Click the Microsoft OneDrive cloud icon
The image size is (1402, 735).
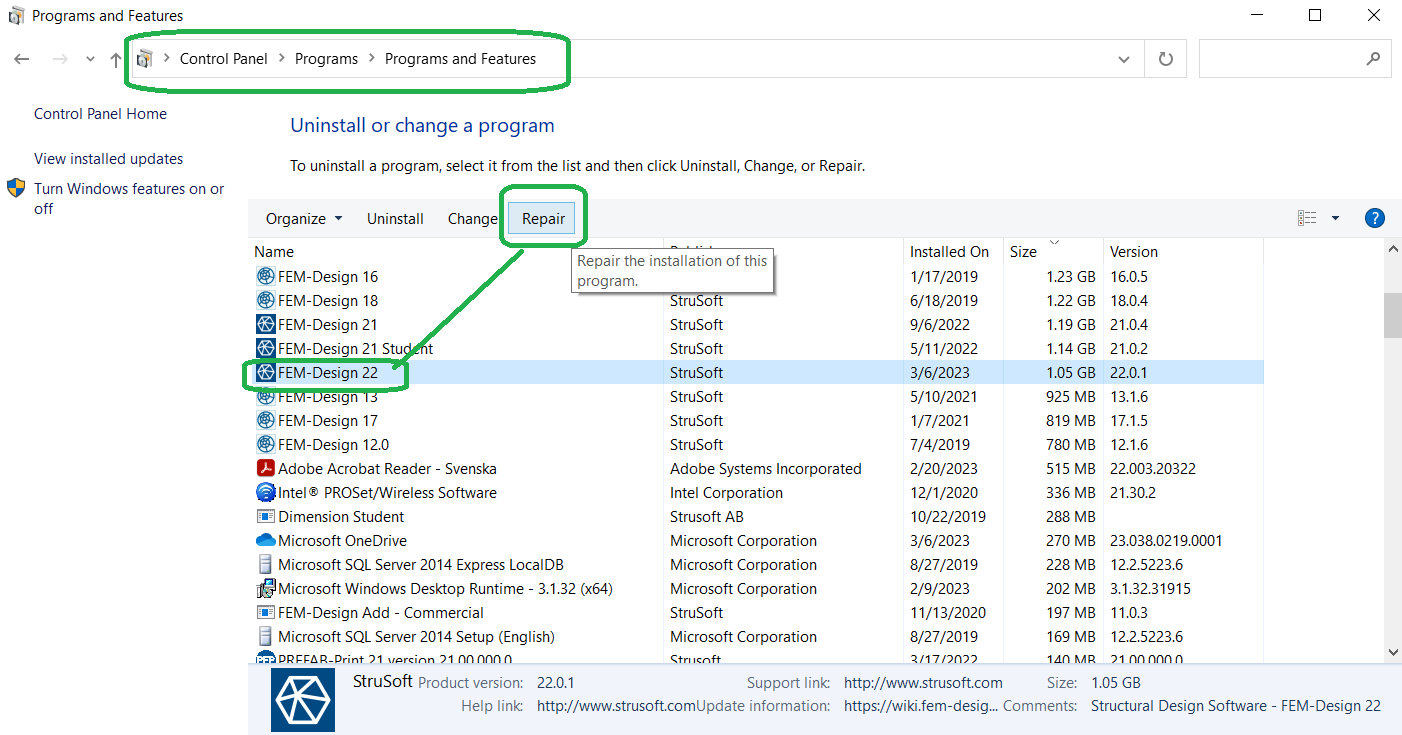pyautogui.click(x=265, y=541)
